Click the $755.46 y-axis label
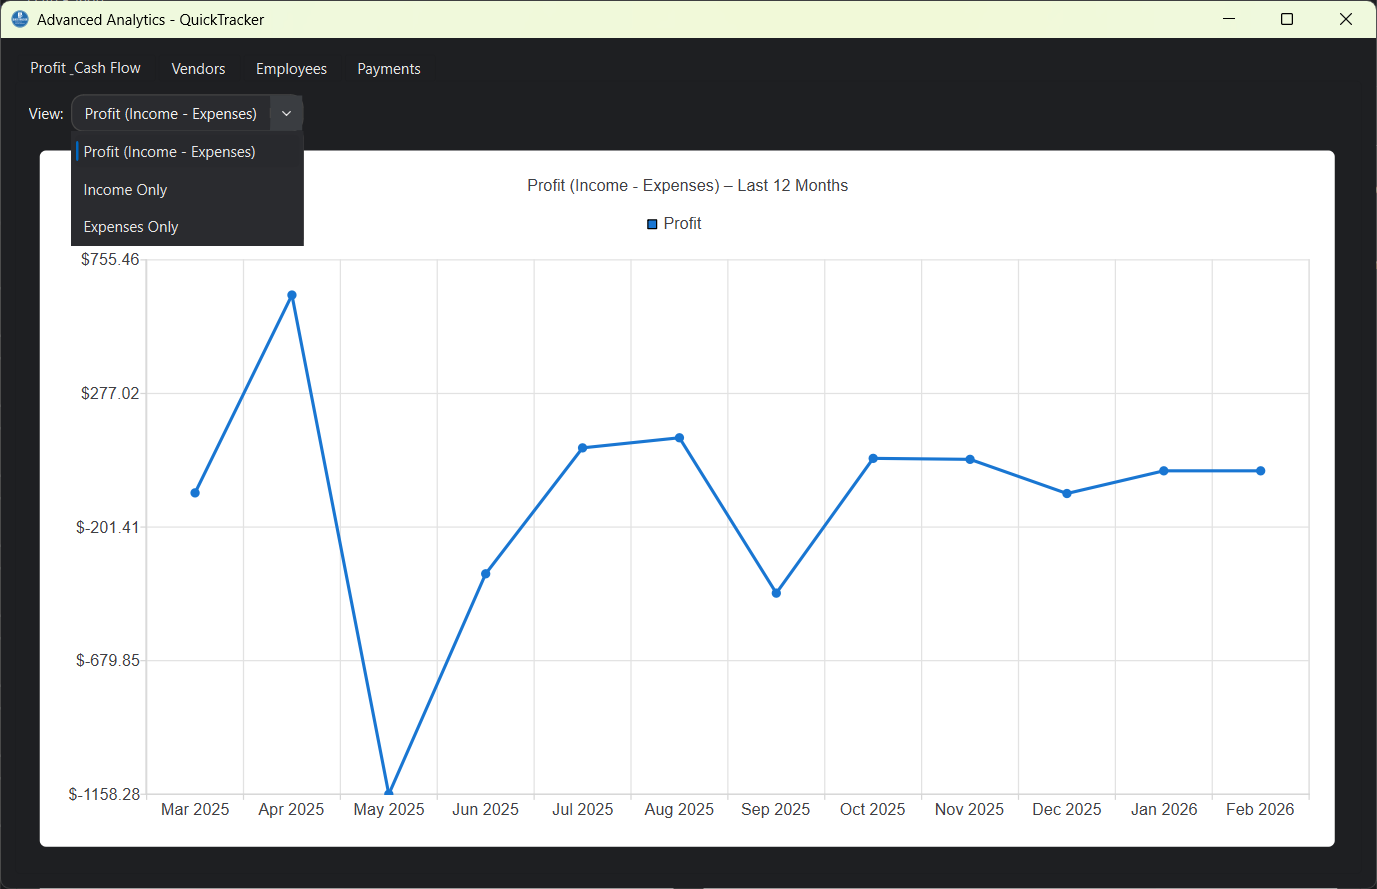1377x889 pixels. tap(110, 258)
